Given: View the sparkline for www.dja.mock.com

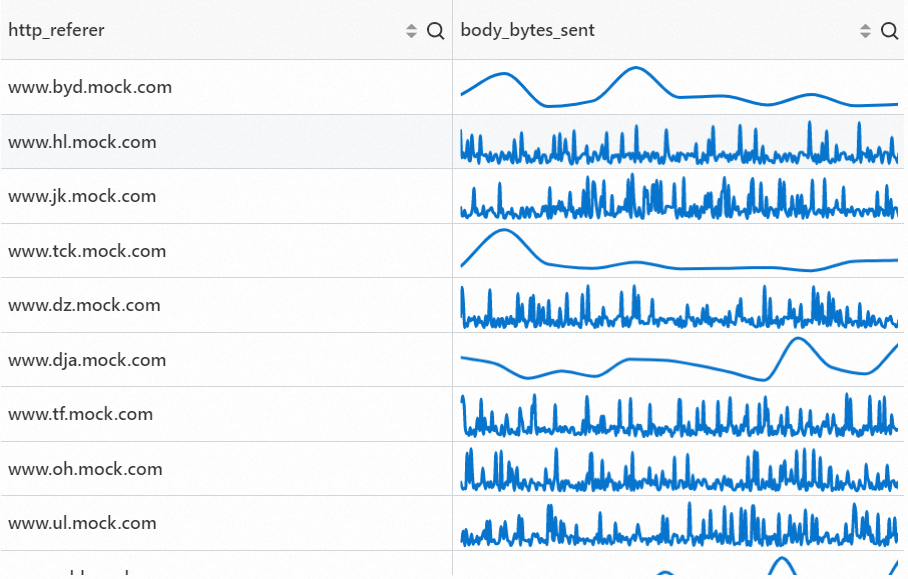Looking at the screenshot, I should 679,360.
